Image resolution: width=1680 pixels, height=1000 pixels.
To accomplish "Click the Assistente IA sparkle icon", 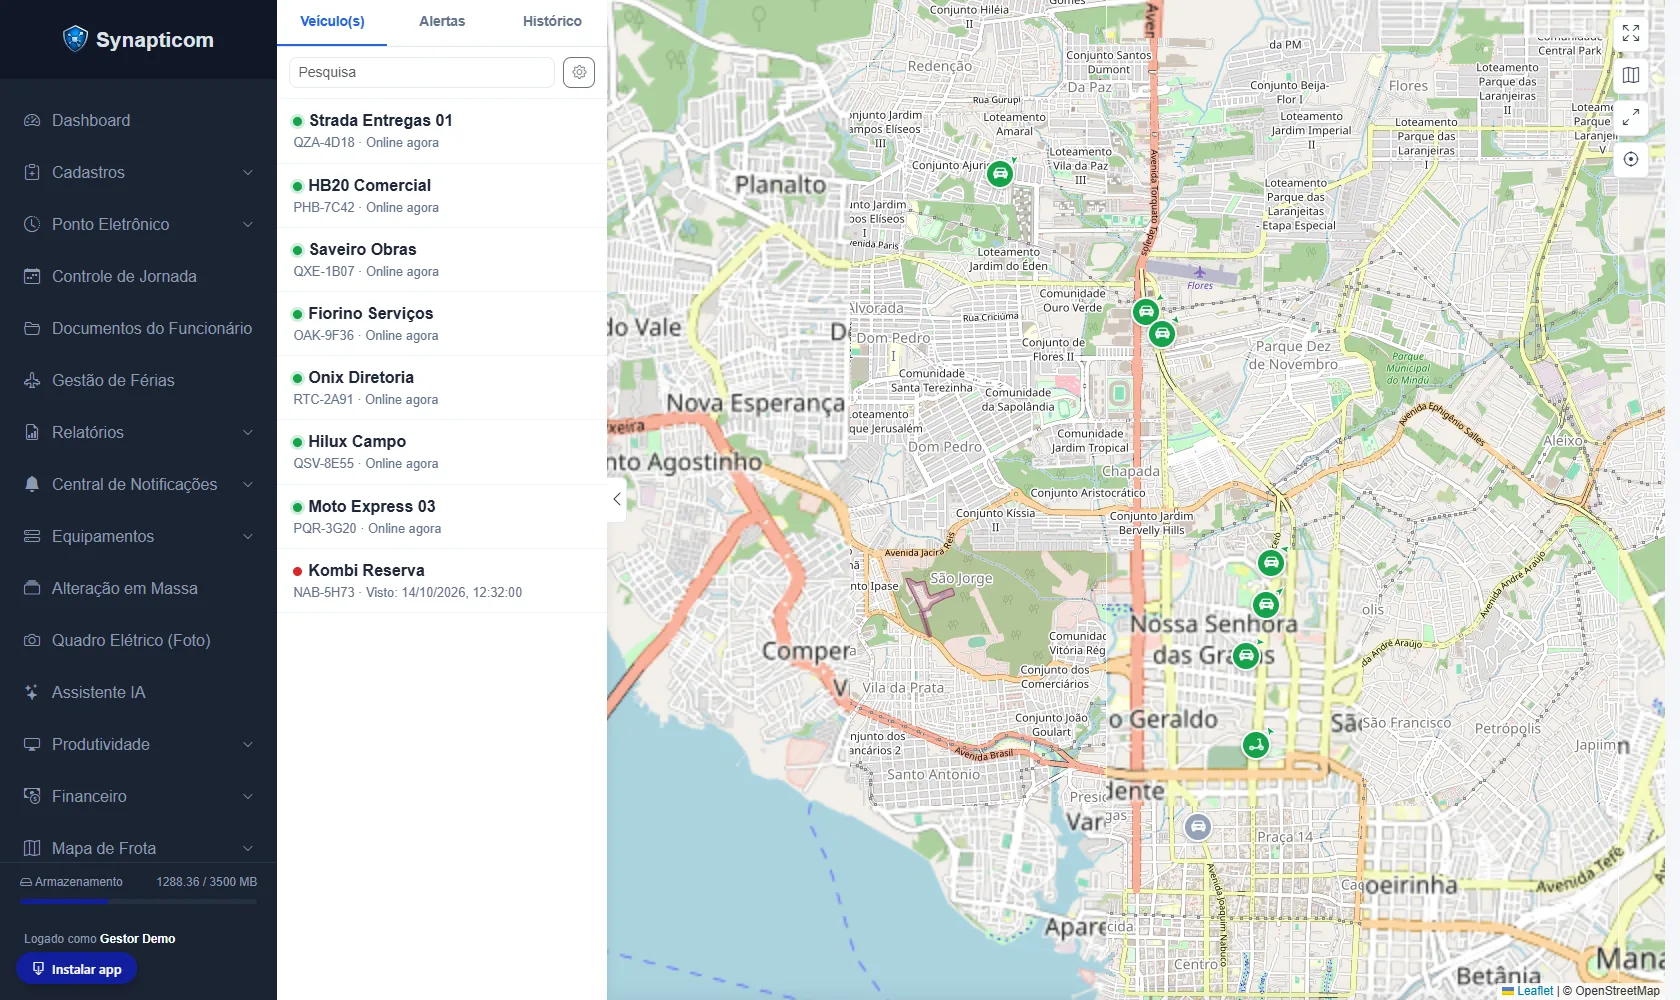I will tap(32, 692).
